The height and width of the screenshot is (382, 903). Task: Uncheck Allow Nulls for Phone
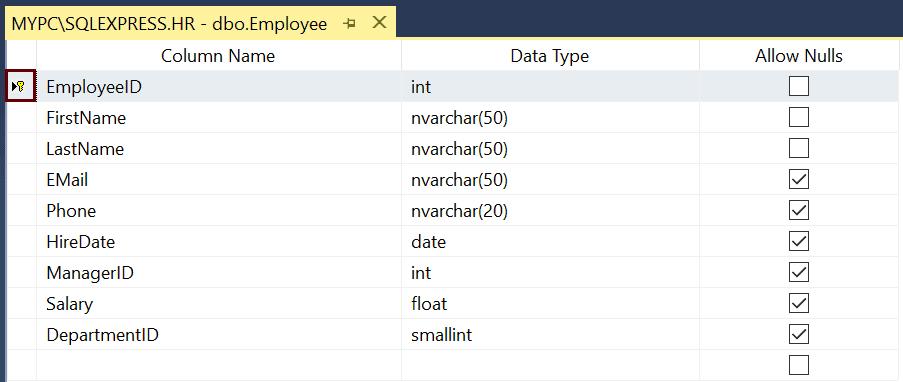pos(799,210)
